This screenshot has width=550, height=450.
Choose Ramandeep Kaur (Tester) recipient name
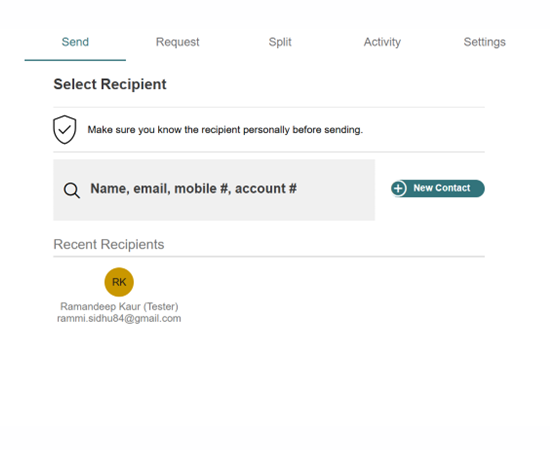tap(119, 307)
